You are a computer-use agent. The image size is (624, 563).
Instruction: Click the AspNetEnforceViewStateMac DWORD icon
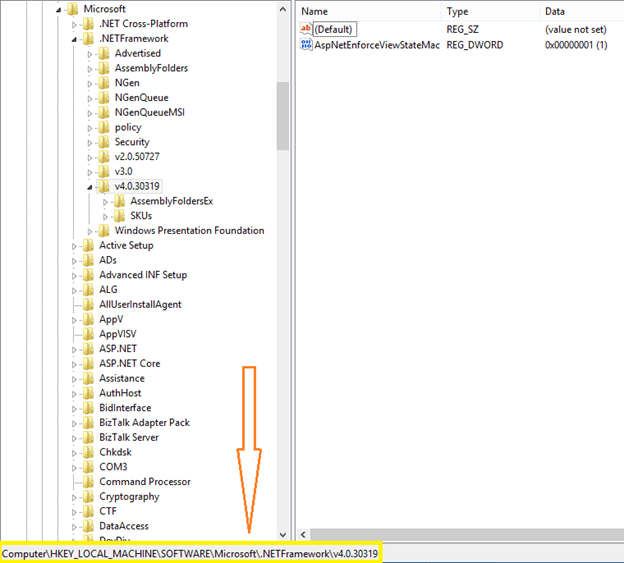click(306, 45)
